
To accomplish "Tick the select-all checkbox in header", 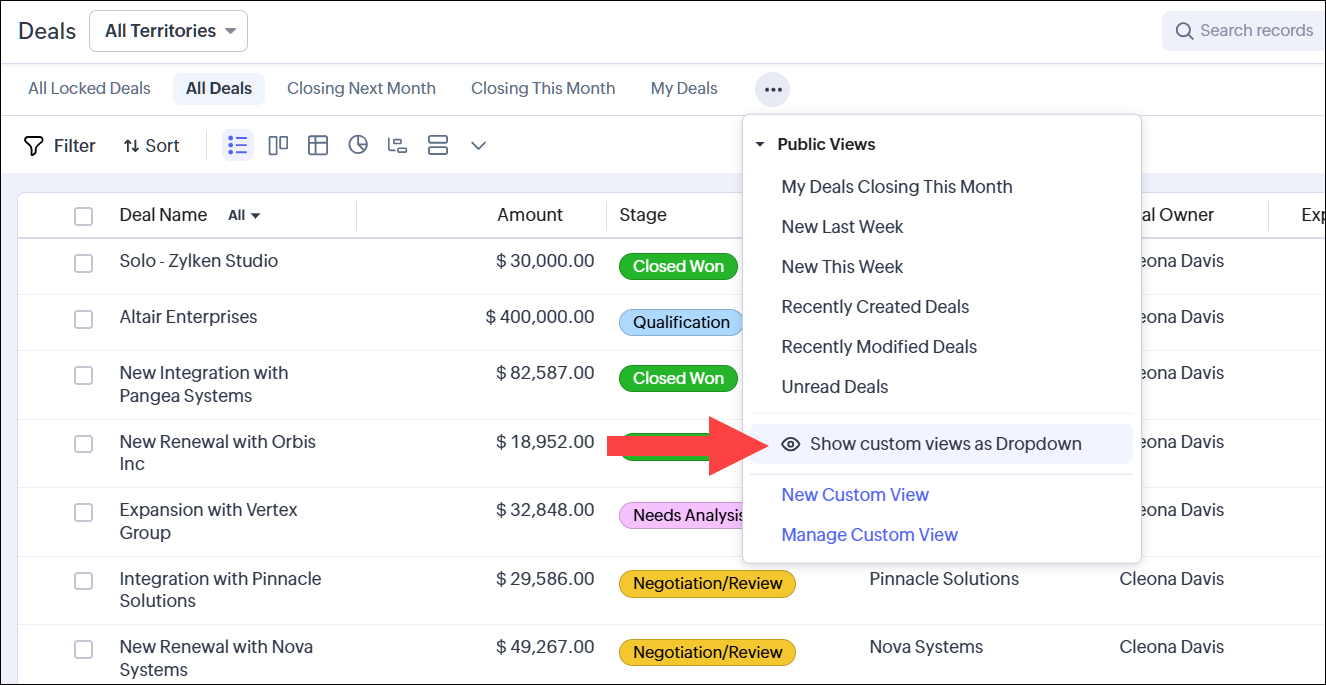I will (83, 216).
